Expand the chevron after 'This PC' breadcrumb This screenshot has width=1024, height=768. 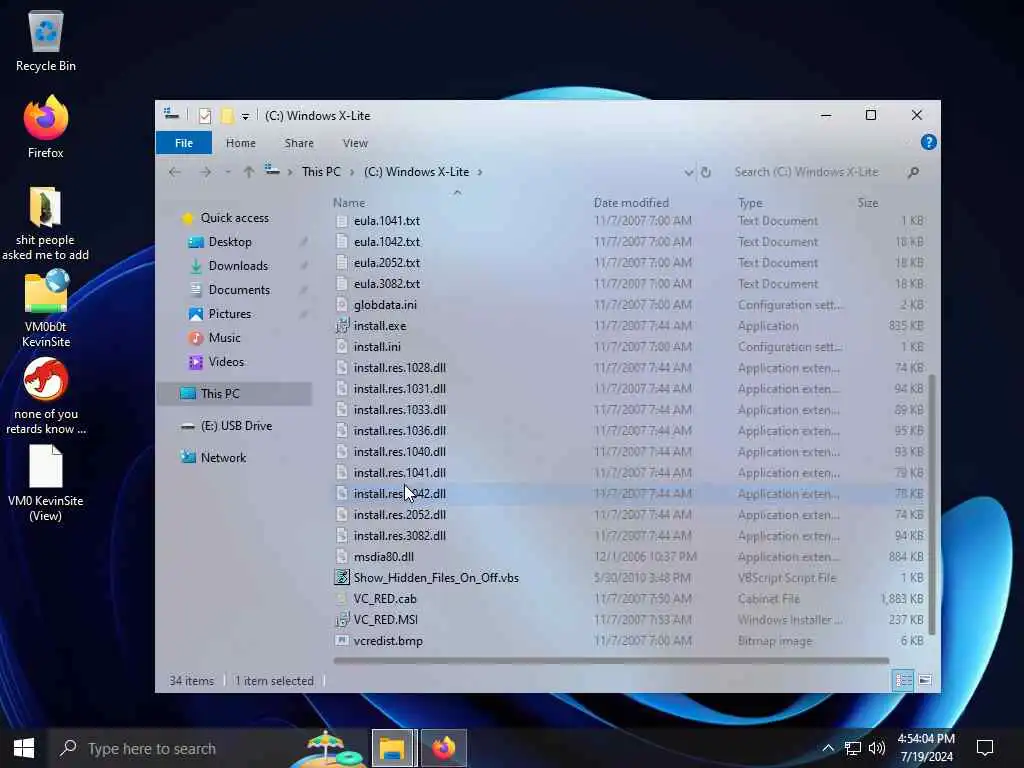tap(352, 172)
